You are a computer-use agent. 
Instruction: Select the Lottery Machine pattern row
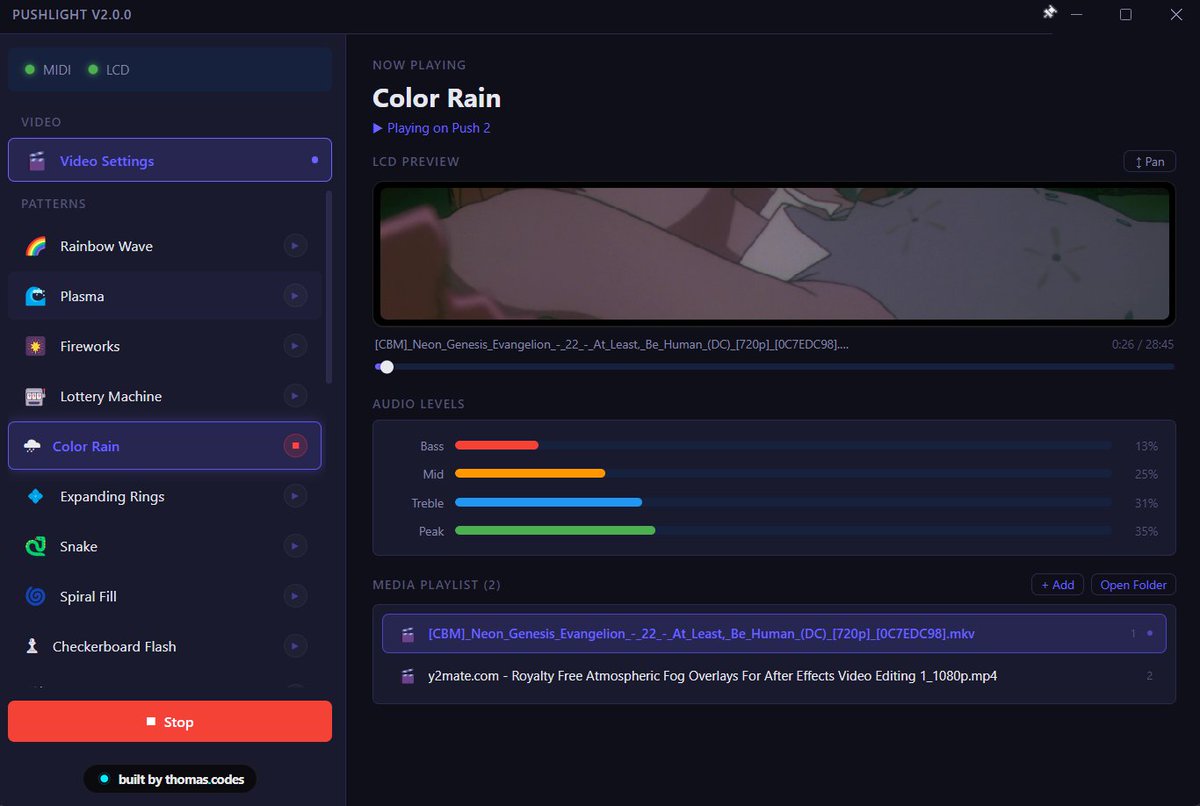[x=165, y=396]
